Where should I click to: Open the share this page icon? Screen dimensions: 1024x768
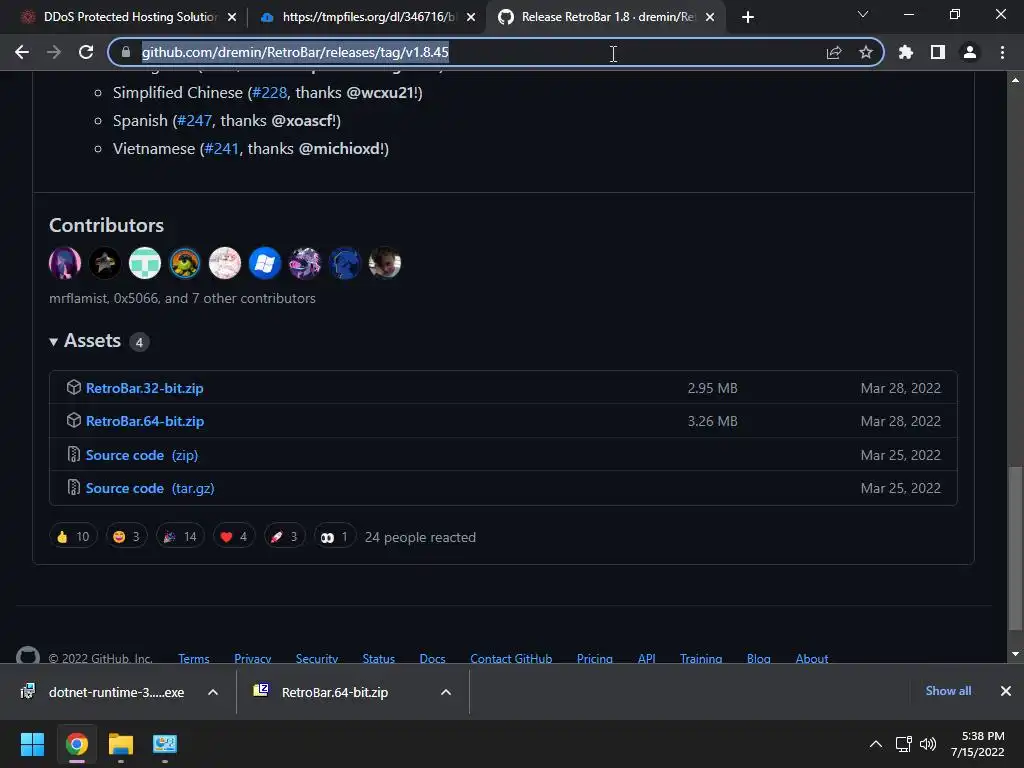834,52
